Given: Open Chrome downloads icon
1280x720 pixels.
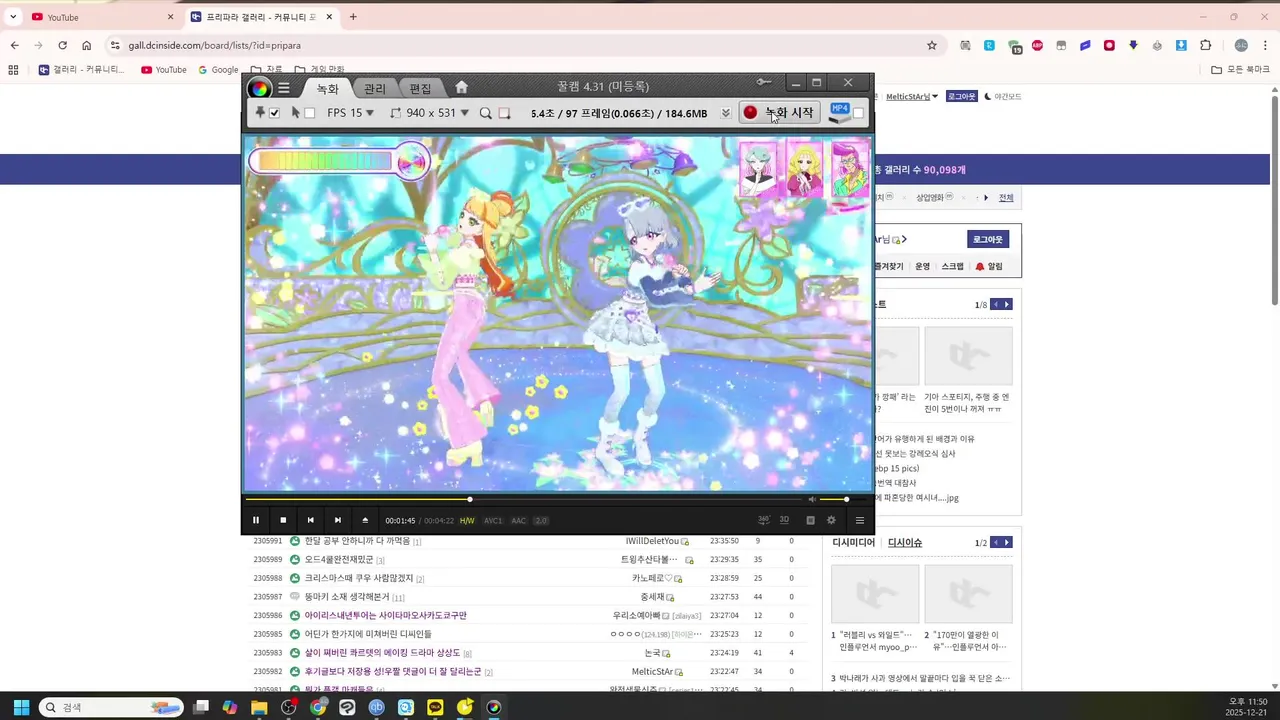Looking at the screenshot, I should click(1181, 45).
